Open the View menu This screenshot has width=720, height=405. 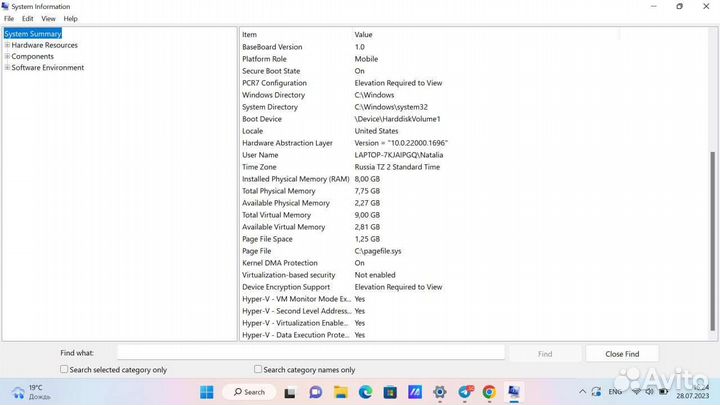[x=48, y=19]
